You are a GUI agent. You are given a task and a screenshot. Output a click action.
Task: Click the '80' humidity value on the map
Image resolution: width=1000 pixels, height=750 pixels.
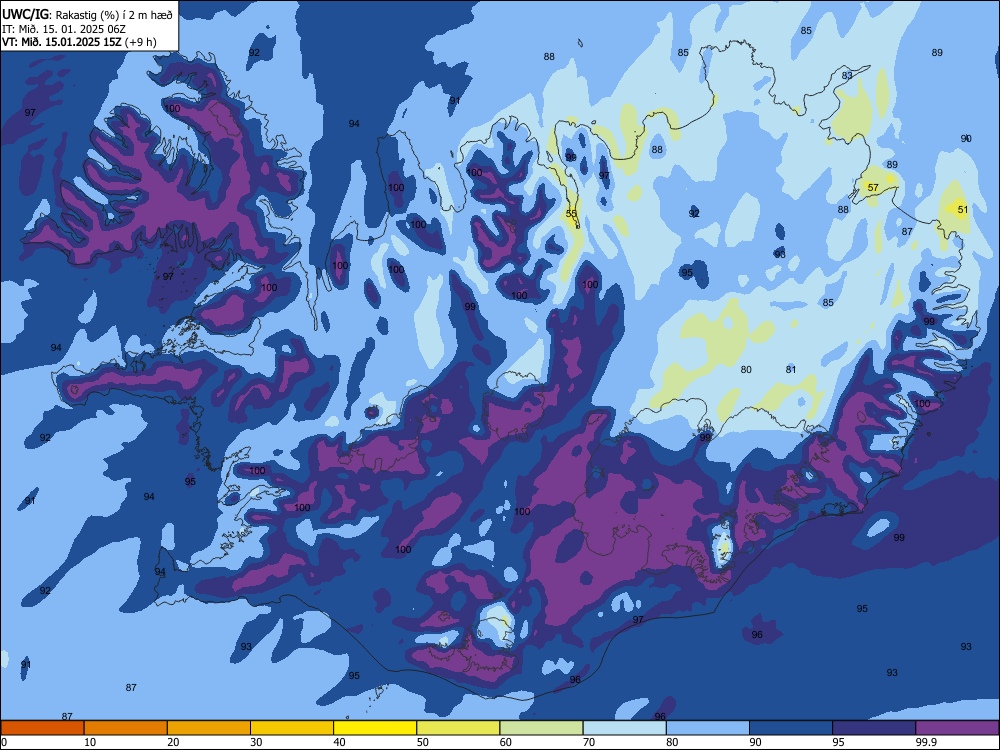click(x=746, y=370)
